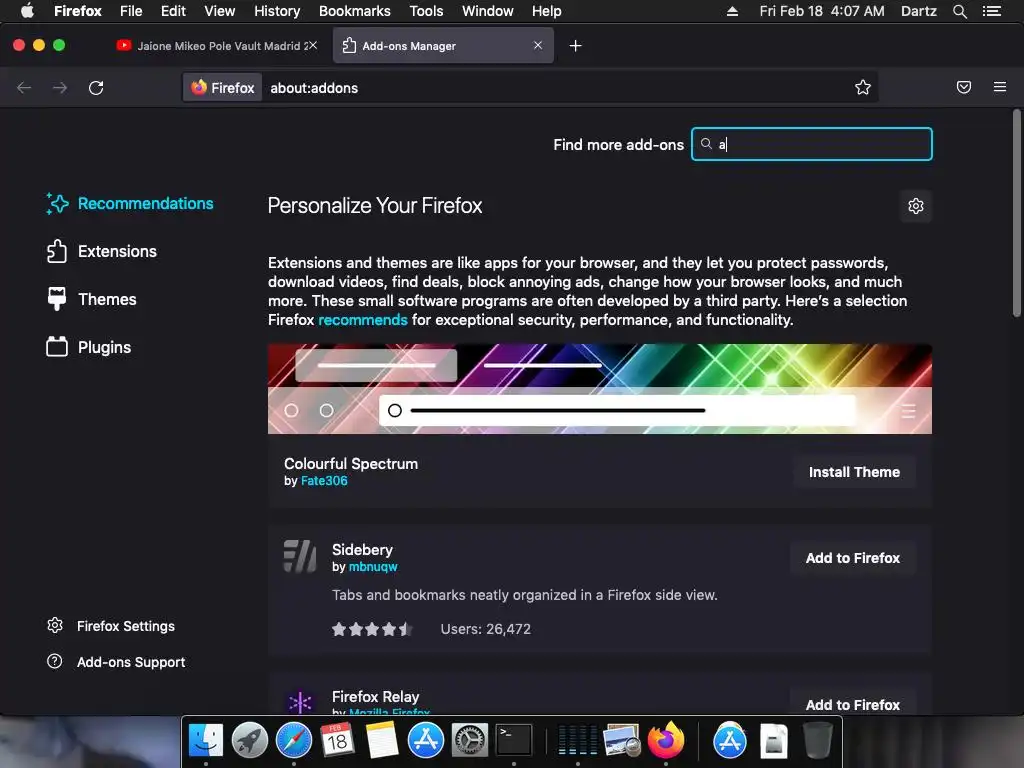The image size is (1024, 768).
Task: Open macOS Notification Center icon
Action: [x=992, y=11]
